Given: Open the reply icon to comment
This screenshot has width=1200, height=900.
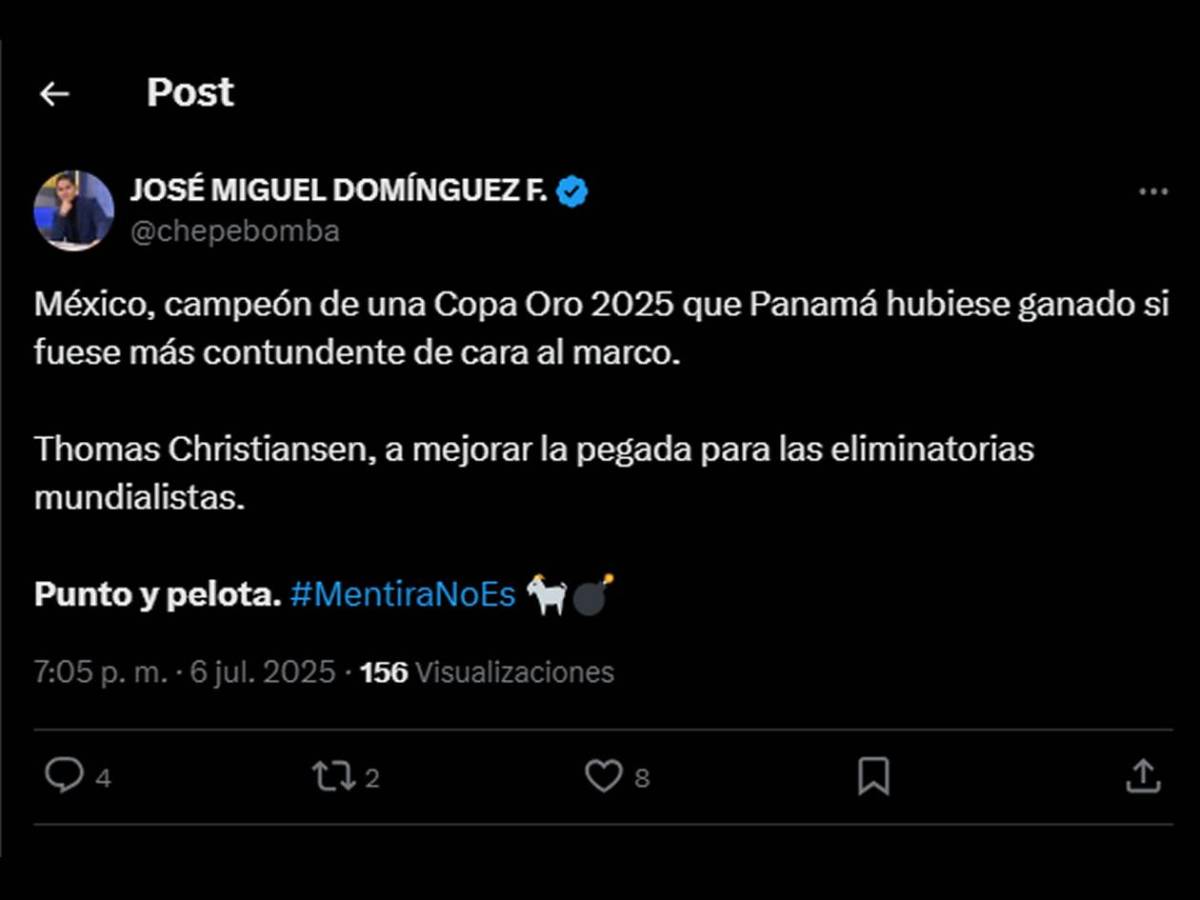Looking at the screenshot, I should tap(65, 775).
